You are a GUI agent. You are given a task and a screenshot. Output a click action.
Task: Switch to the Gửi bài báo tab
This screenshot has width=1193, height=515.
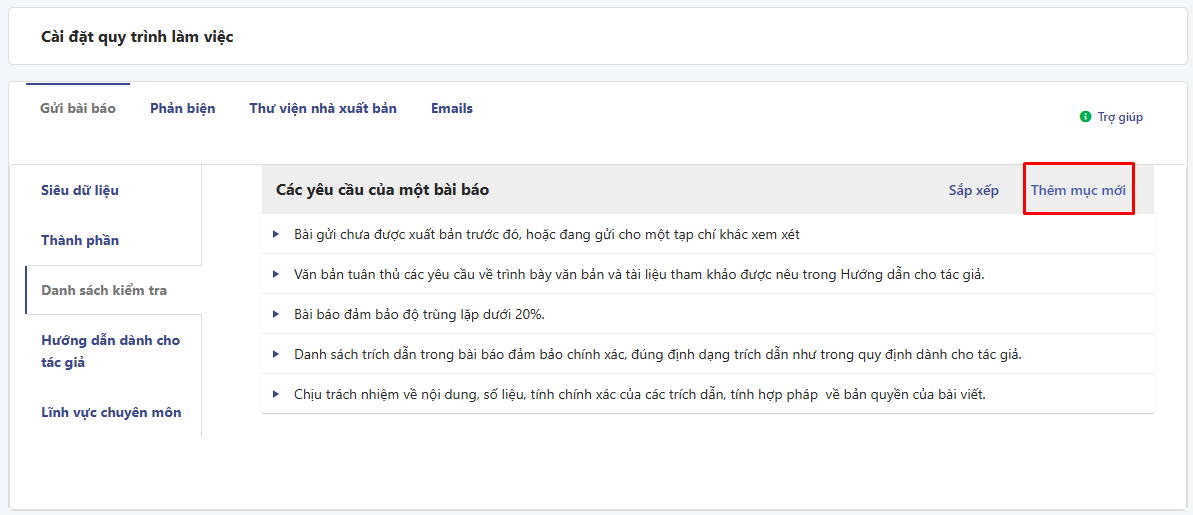tap(78, 109)
